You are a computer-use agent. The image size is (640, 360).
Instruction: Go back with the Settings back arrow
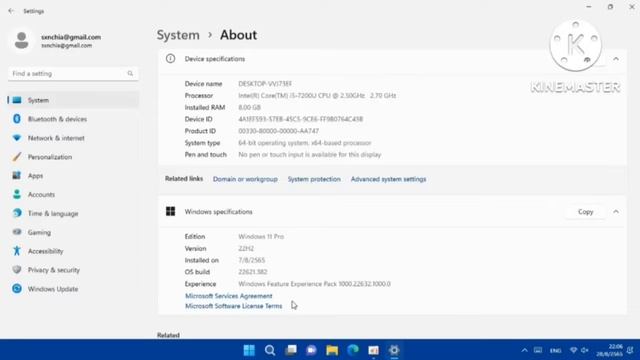(x=11, y=11)
